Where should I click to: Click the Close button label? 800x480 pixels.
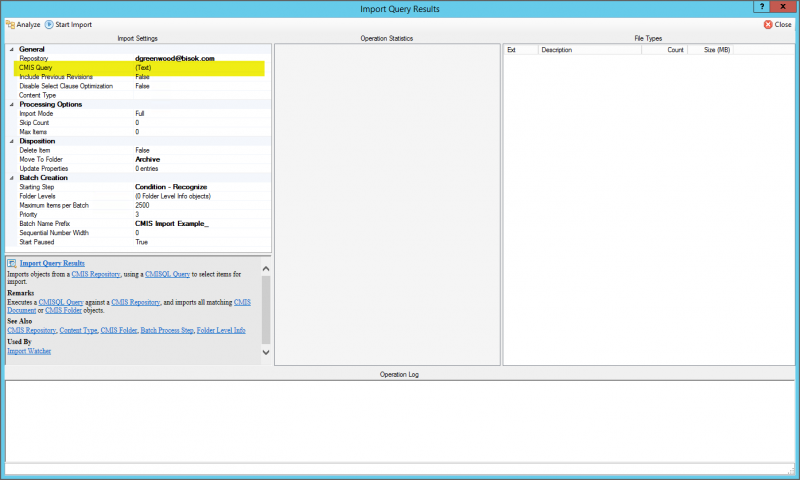click(x=783, y=24)
